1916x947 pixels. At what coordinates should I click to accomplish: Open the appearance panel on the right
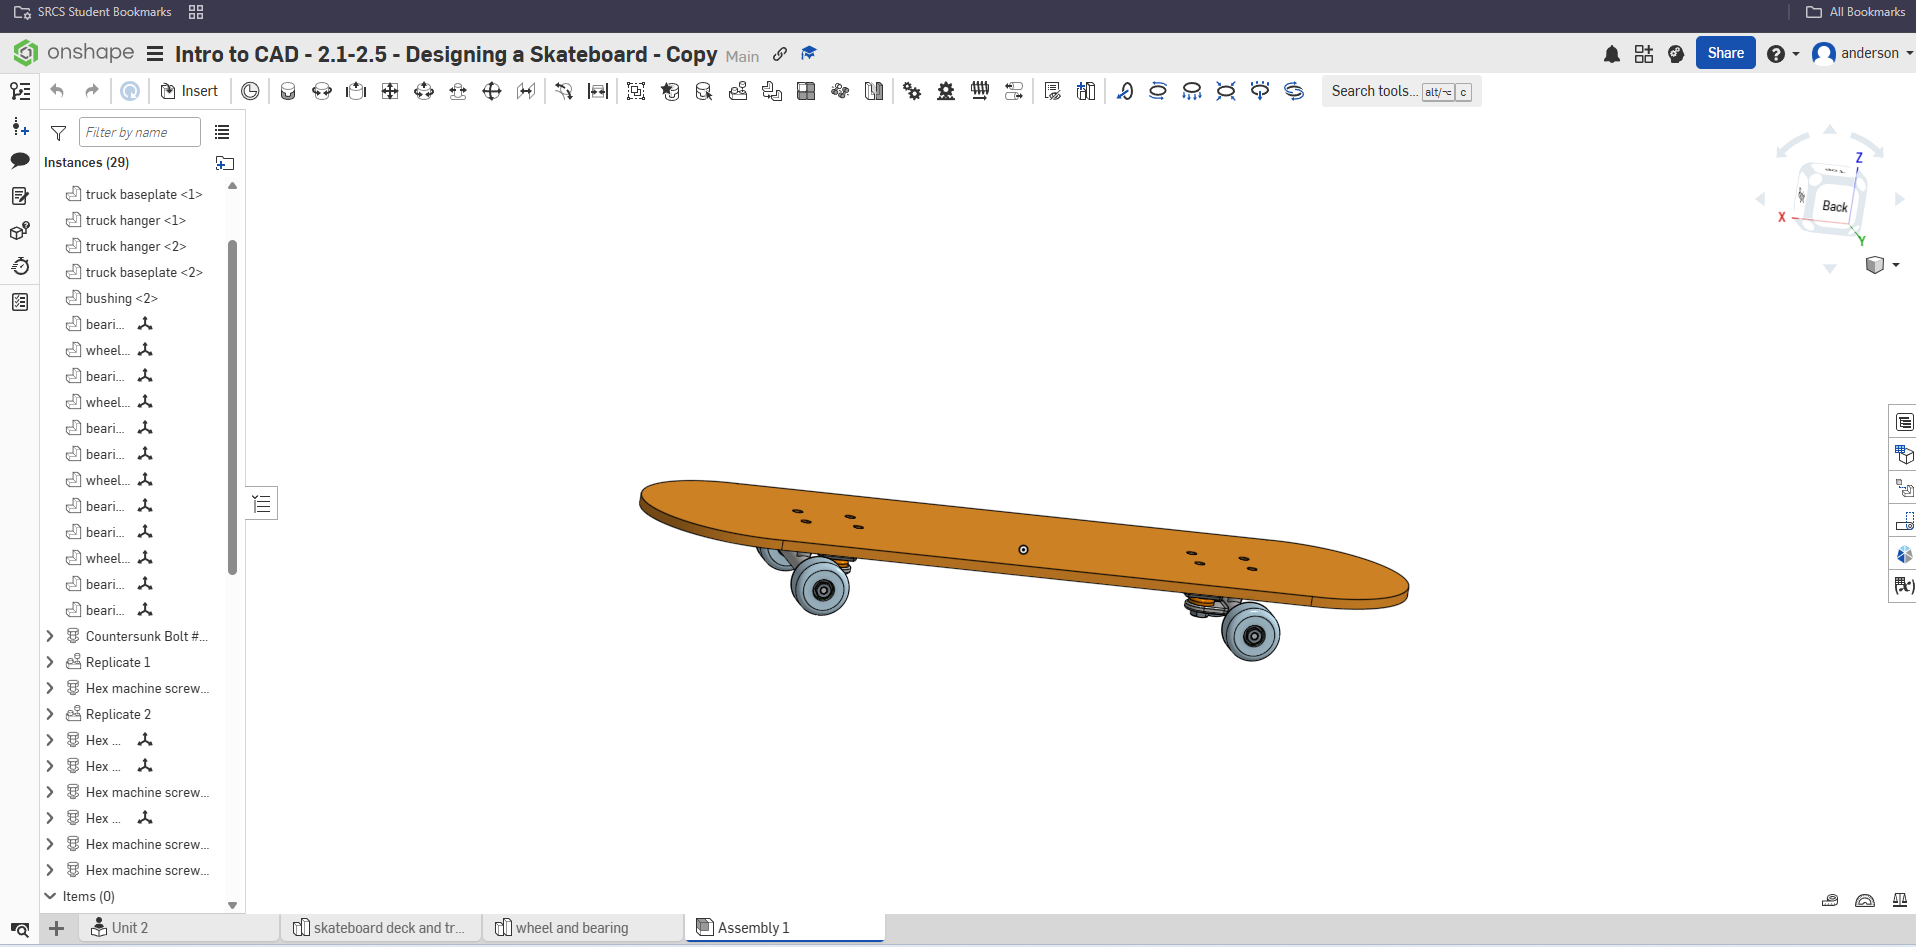1904,555
